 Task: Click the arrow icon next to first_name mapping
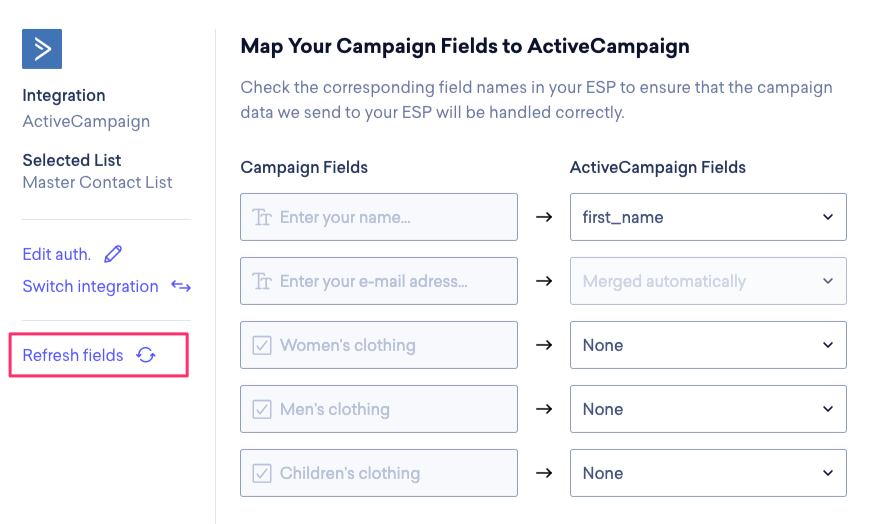coord(544,217)
